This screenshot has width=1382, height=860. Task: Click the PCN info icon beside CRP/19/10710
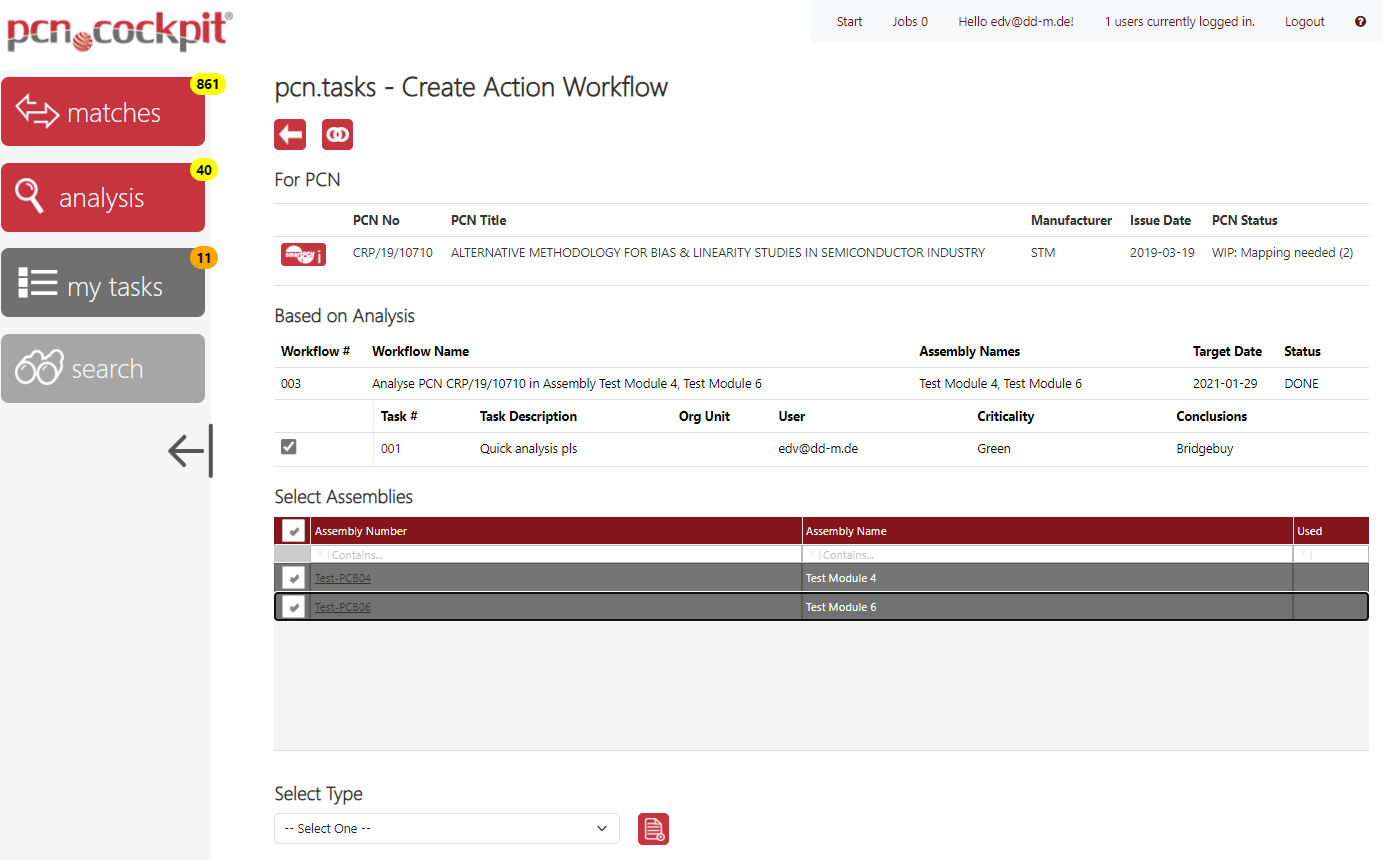click(x=303, y=254)
